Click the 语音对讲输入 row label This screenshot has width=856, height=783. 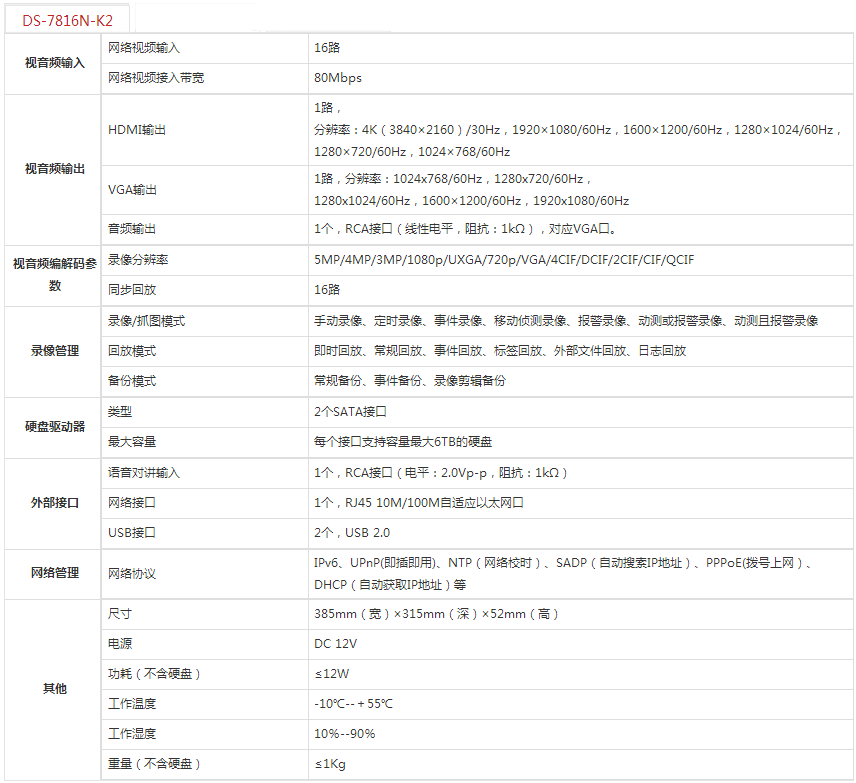(x=144, y=472)
